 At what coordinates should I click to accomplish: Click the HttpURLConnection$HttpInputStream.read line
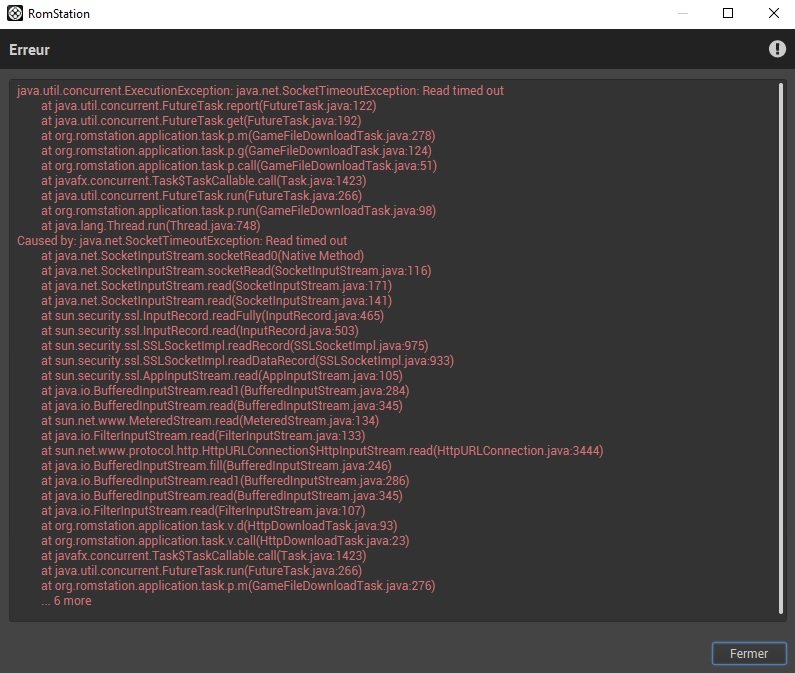tap(322, 450)
